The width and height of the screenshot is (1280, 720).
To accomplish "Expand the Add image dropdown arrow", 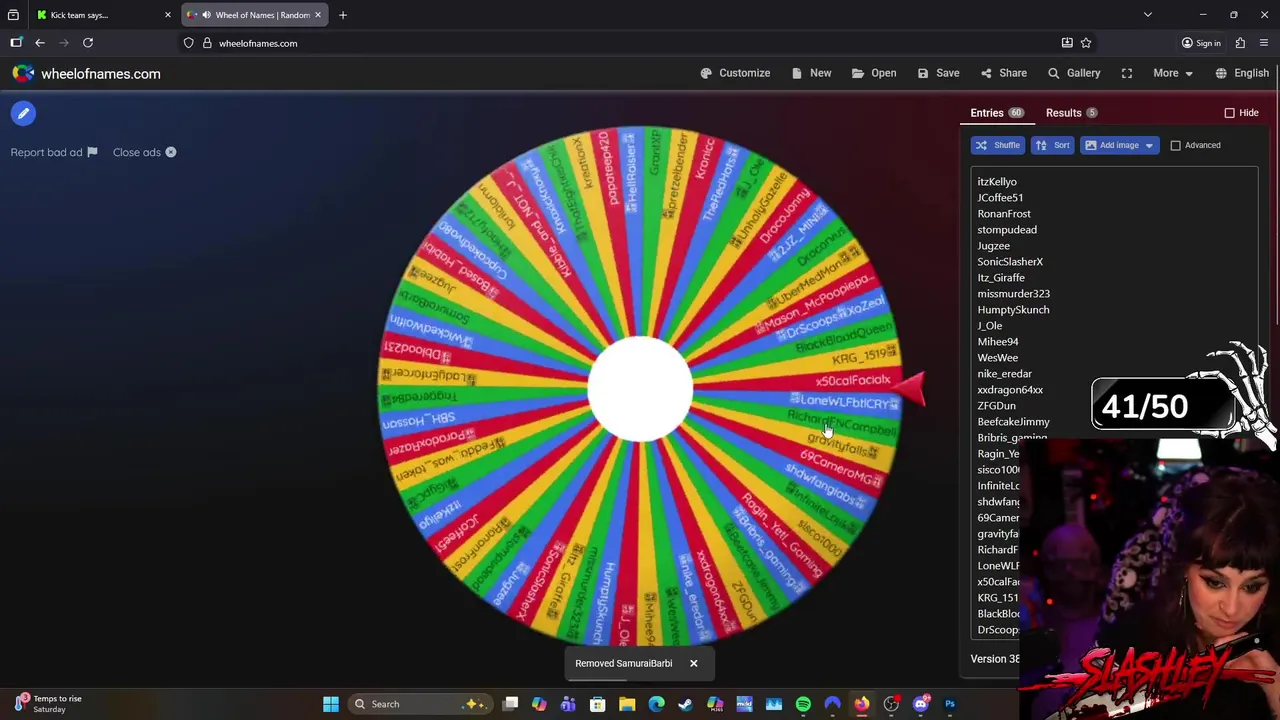I will [1149, 146].
